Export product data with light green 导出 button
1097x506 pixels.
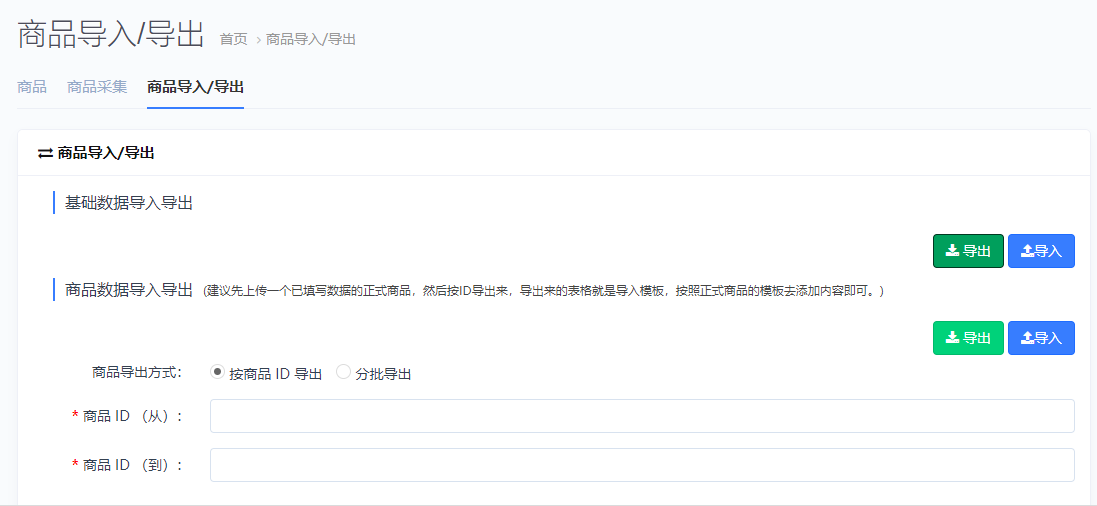pos(968,338)
